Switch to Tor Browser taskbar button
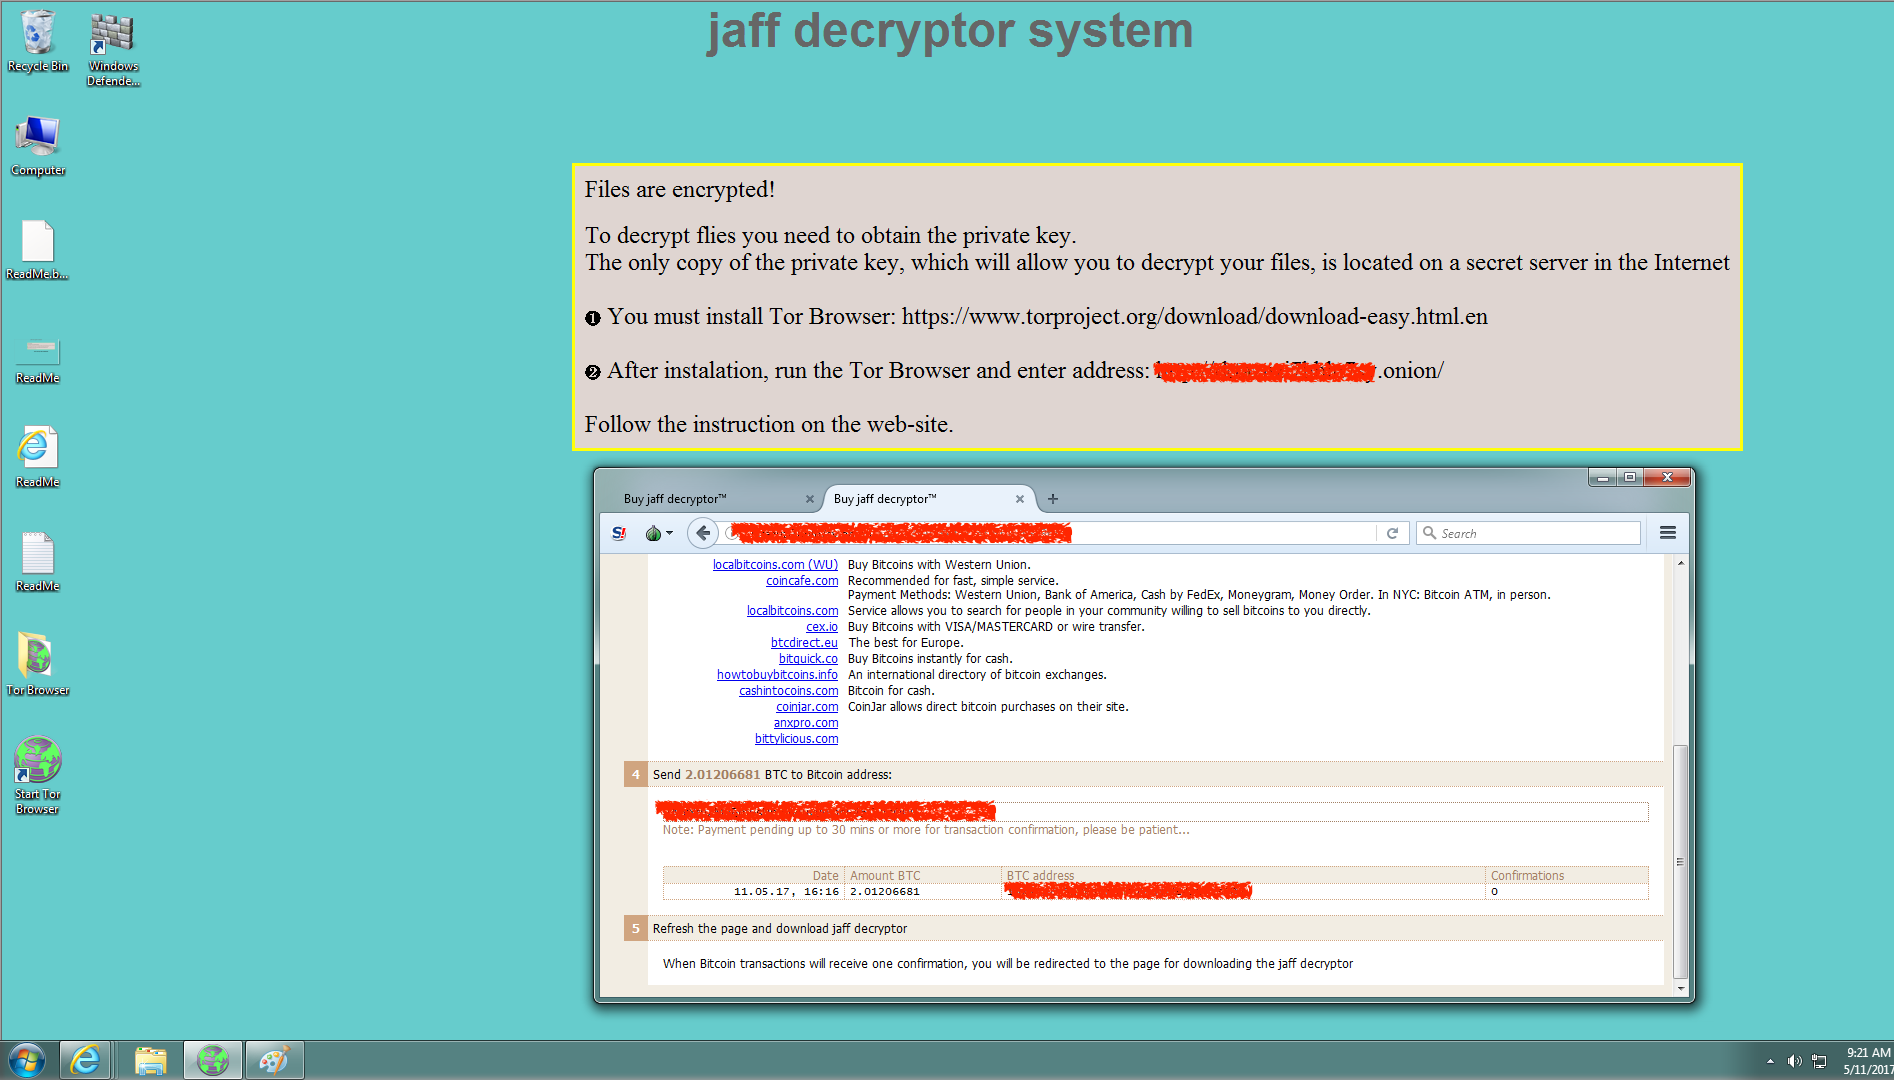Screen dimensions: 1894x1080 pyautogui.click(x=212, y=1060)
